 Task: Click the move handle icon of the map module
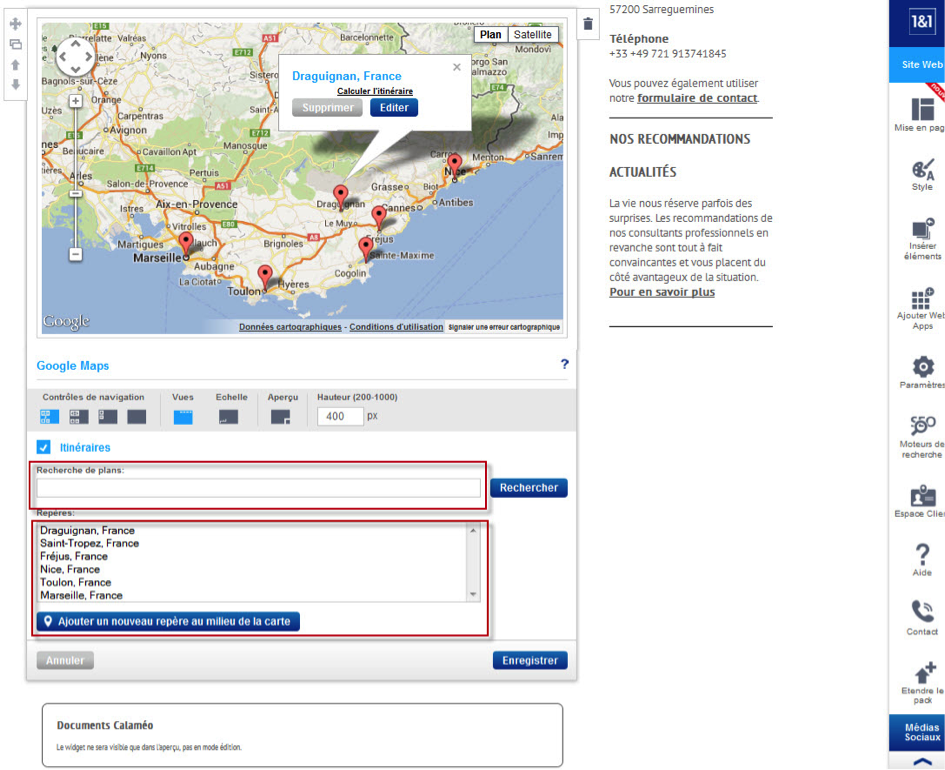click(x=16, y=24)
